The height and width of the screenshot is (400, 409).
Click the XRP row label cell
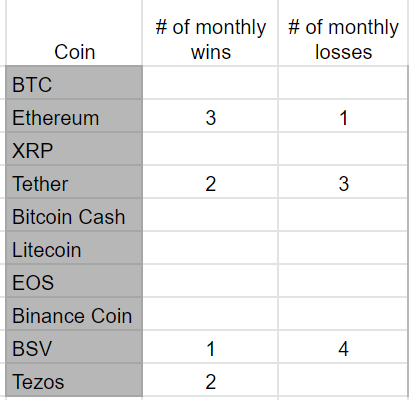(x=74, y=149)
